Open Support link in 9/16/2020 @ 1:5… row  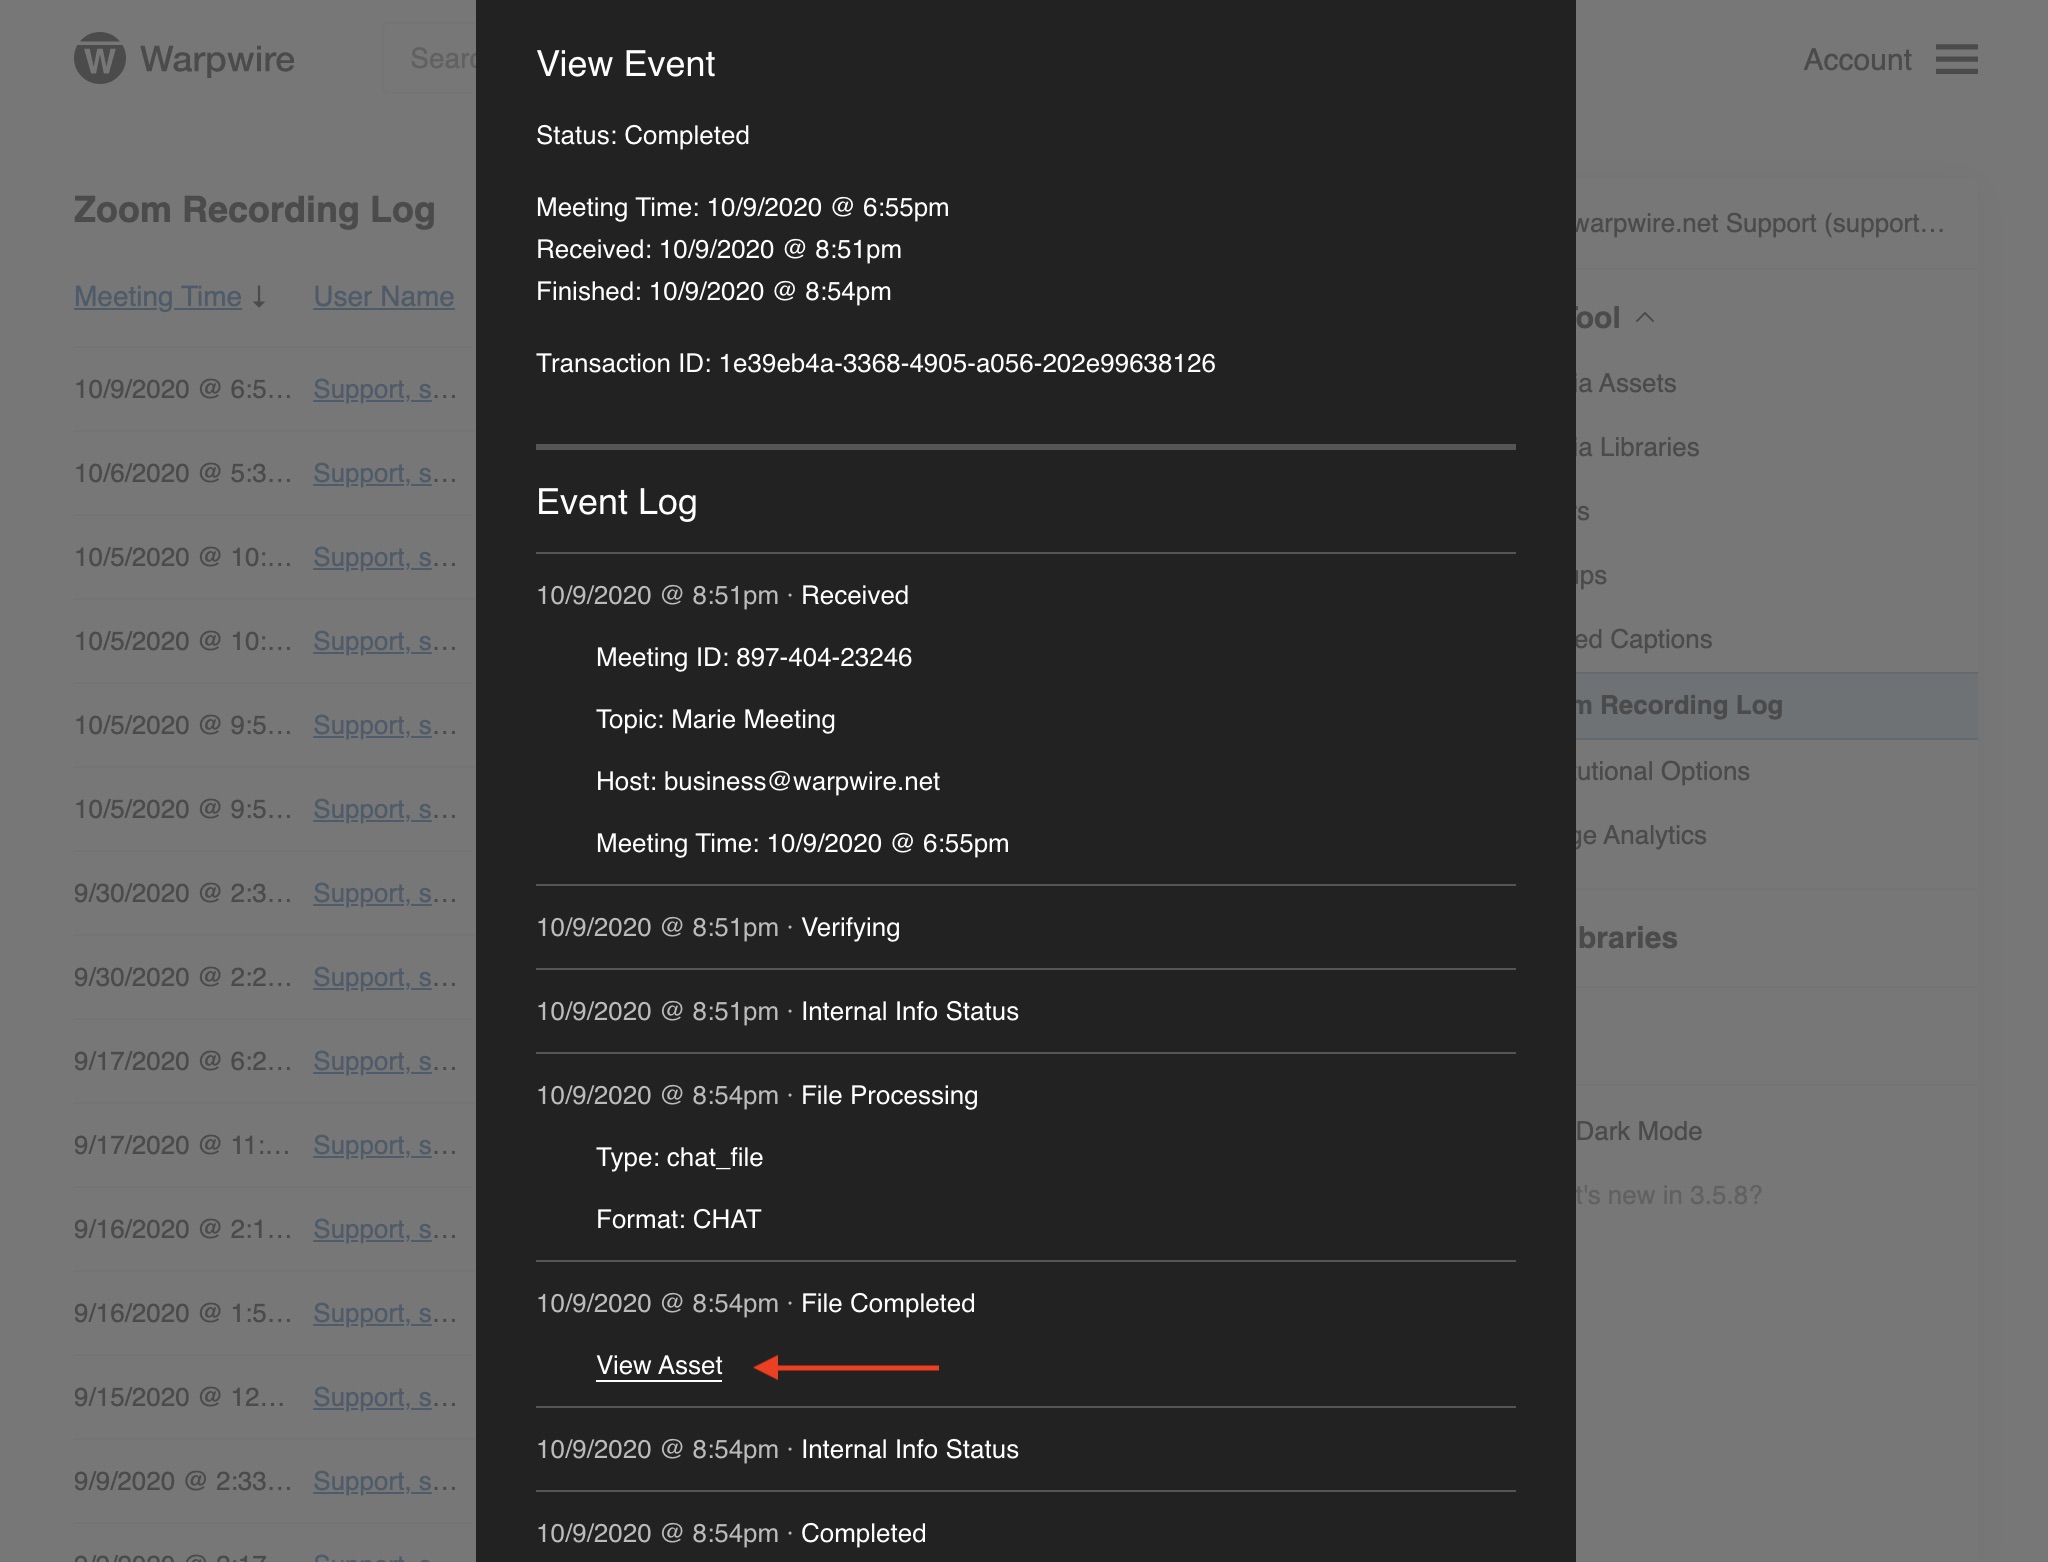(x=385, y=1313)
